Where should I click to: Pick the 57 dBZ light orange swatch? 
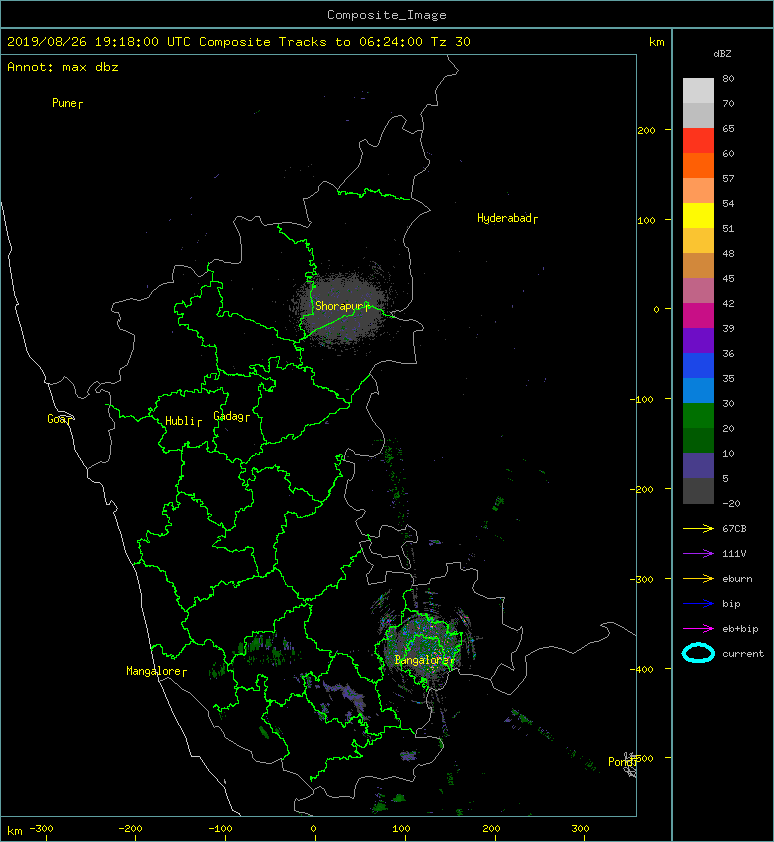[698, 191]
